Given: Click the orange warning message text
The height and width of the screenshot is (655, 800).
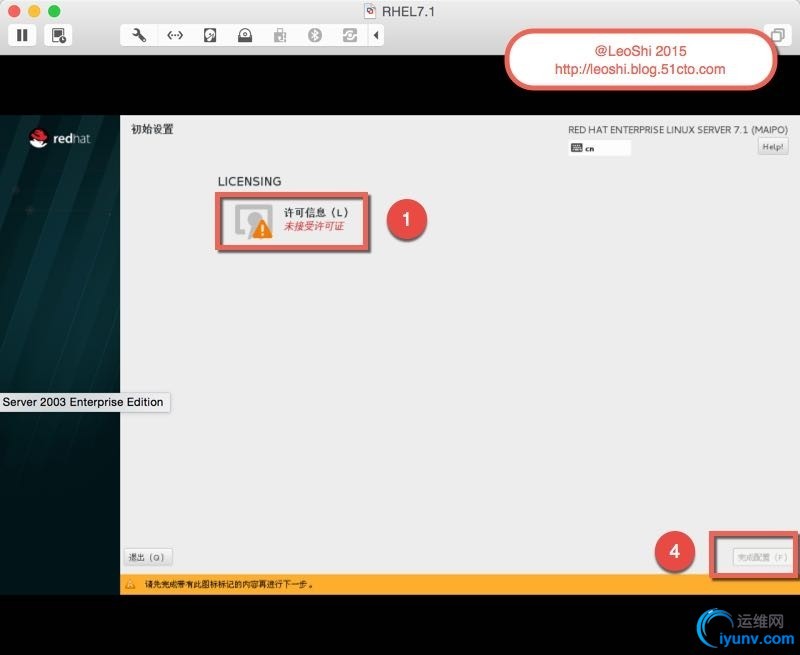Looking at the screenshot, I should pos(229,584).
